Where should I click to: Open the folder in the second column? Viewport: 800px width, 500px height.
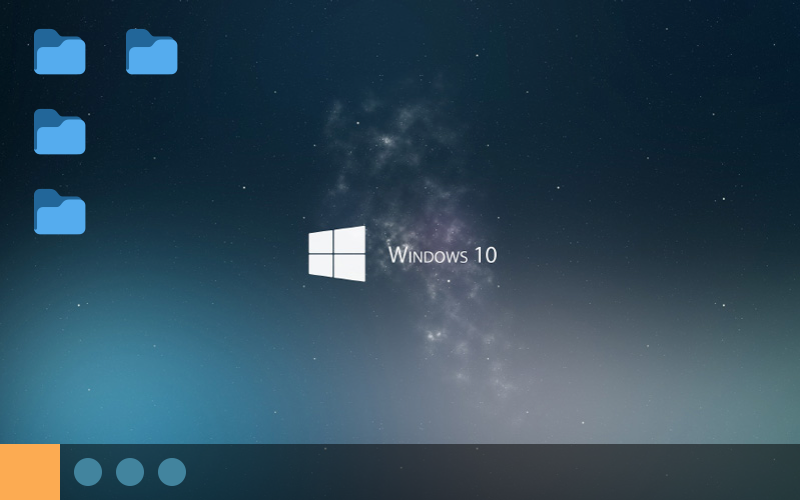coord(152,52)
